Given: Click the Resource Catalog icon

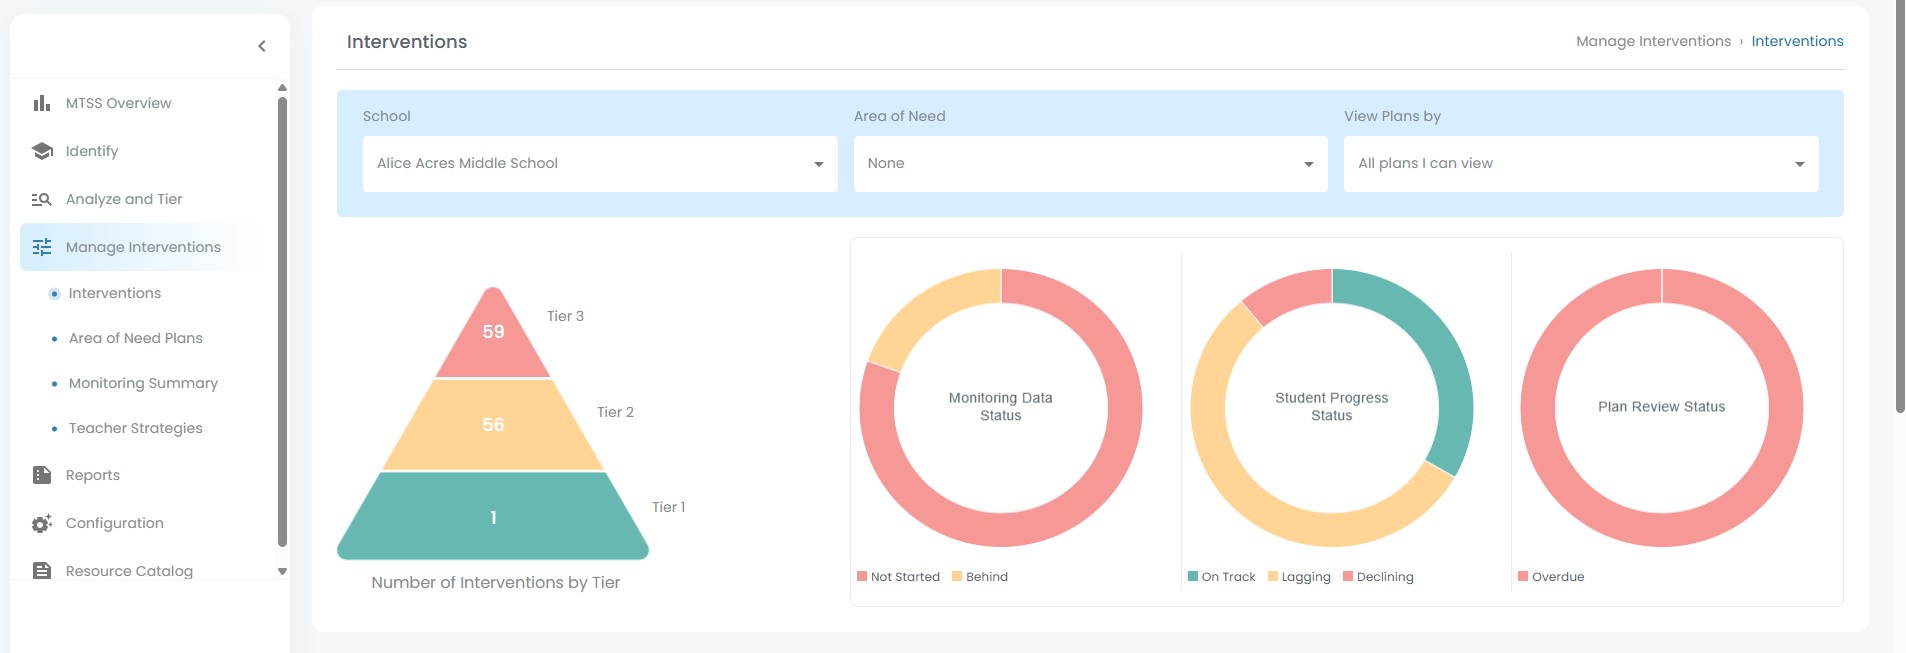Looking at the screenshot, I should point(41,571).
